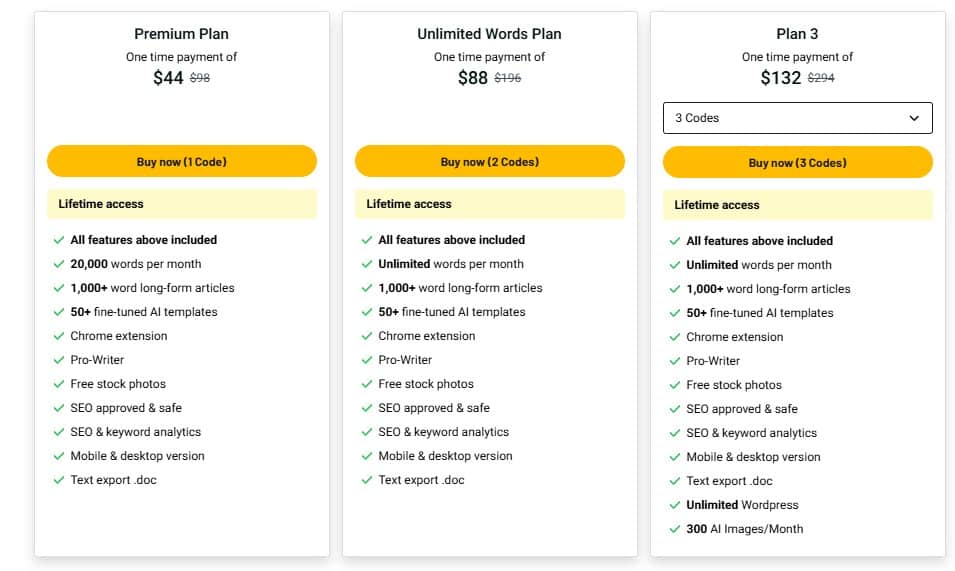
Task: Click the crossed-out $196 price
Action: click(x=508, y=78)
